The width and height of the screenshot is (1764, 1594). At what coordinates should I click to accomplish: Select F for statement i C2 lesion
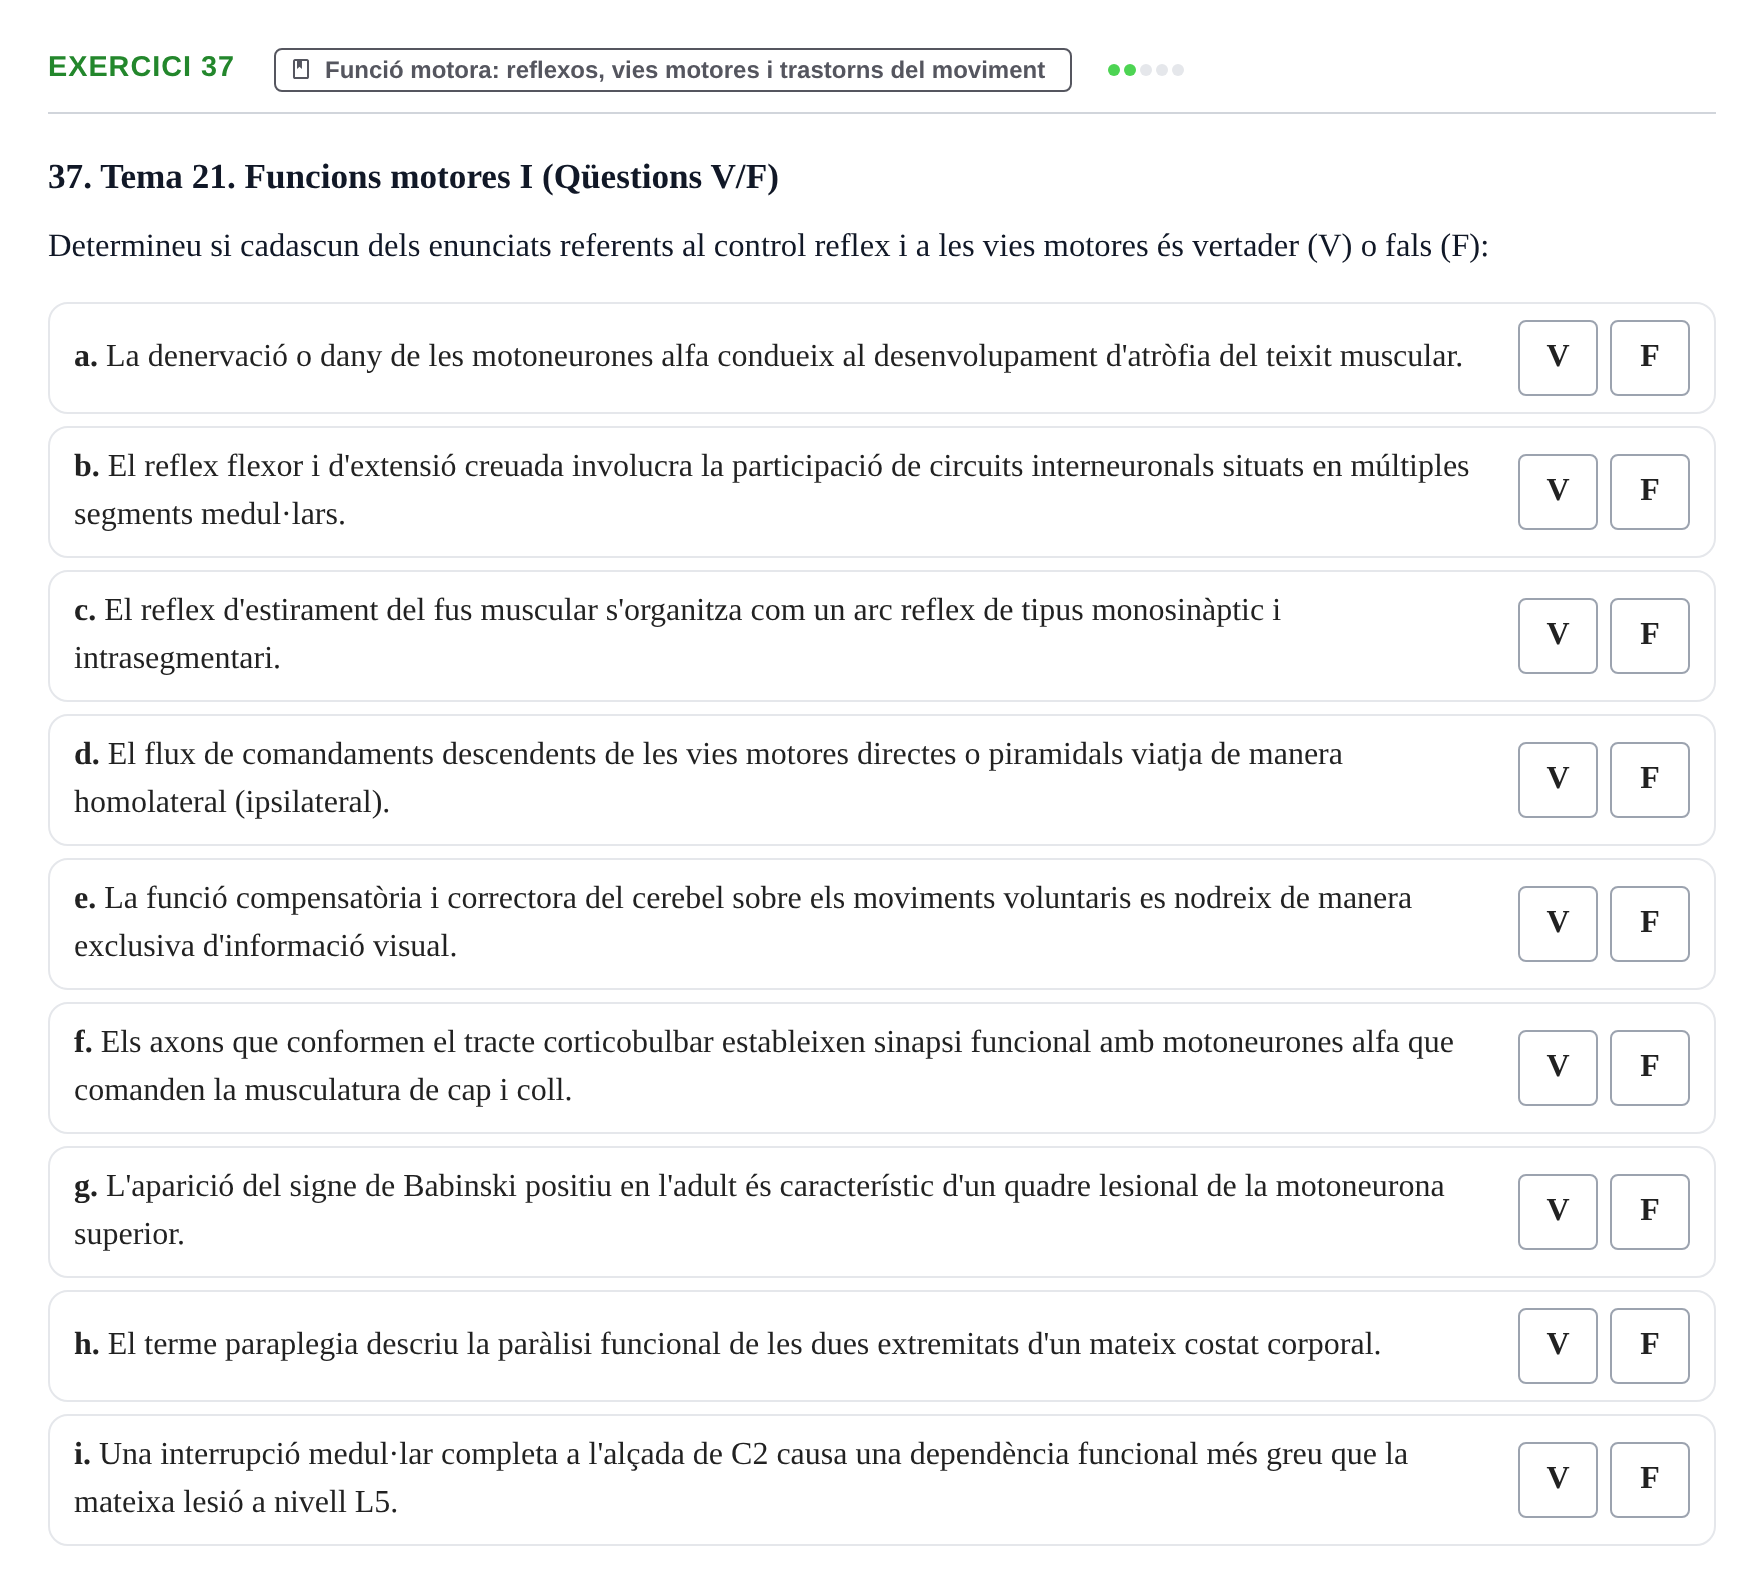1649,1480
